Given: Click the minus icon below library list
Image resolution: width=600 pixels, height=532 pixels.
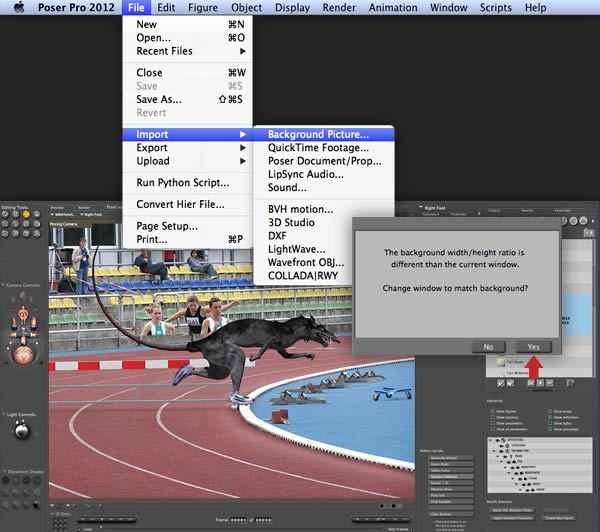Looking at the screenshot, I should (x=549, y=383).
